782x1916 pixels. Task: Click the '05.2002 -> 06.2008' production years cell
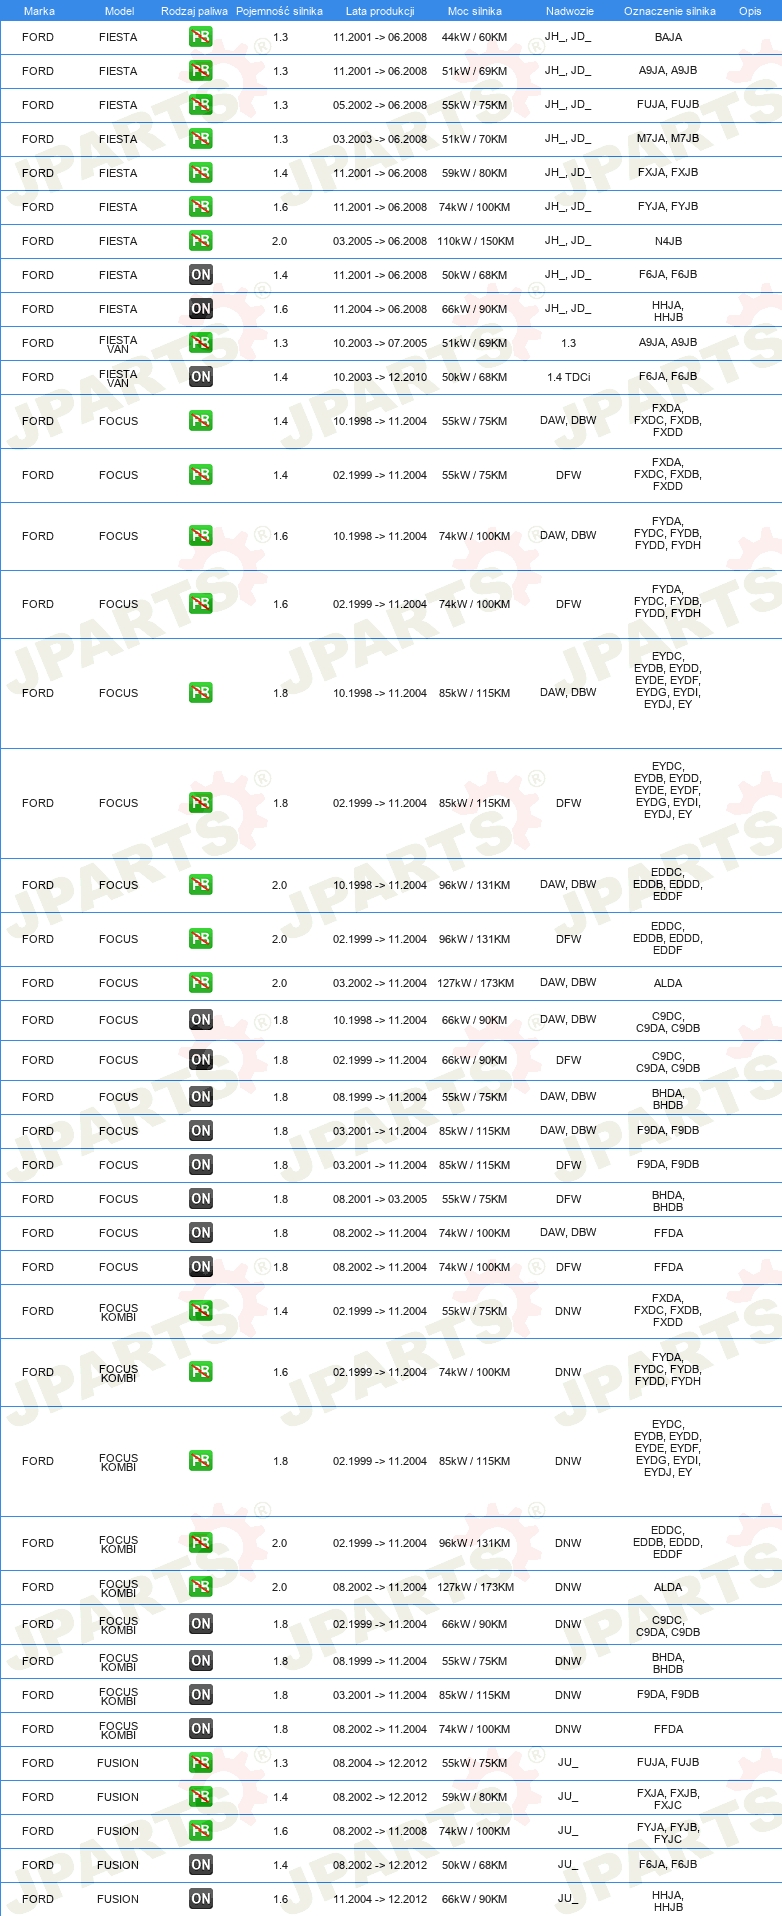pyautogui.click(x=380, y=105)
